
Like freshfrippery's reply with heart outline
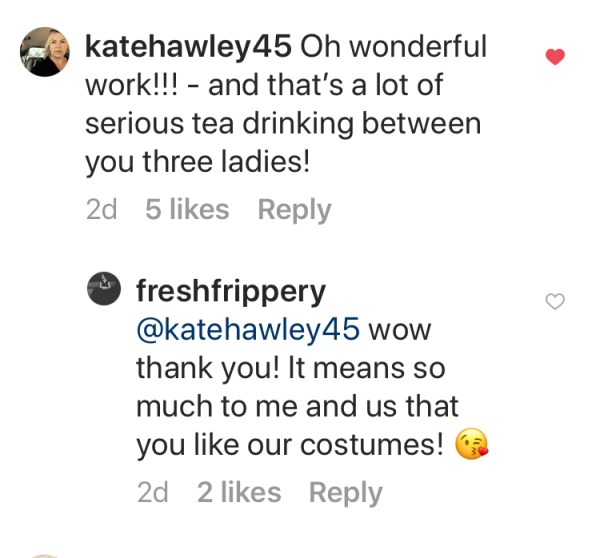[556, 302]
